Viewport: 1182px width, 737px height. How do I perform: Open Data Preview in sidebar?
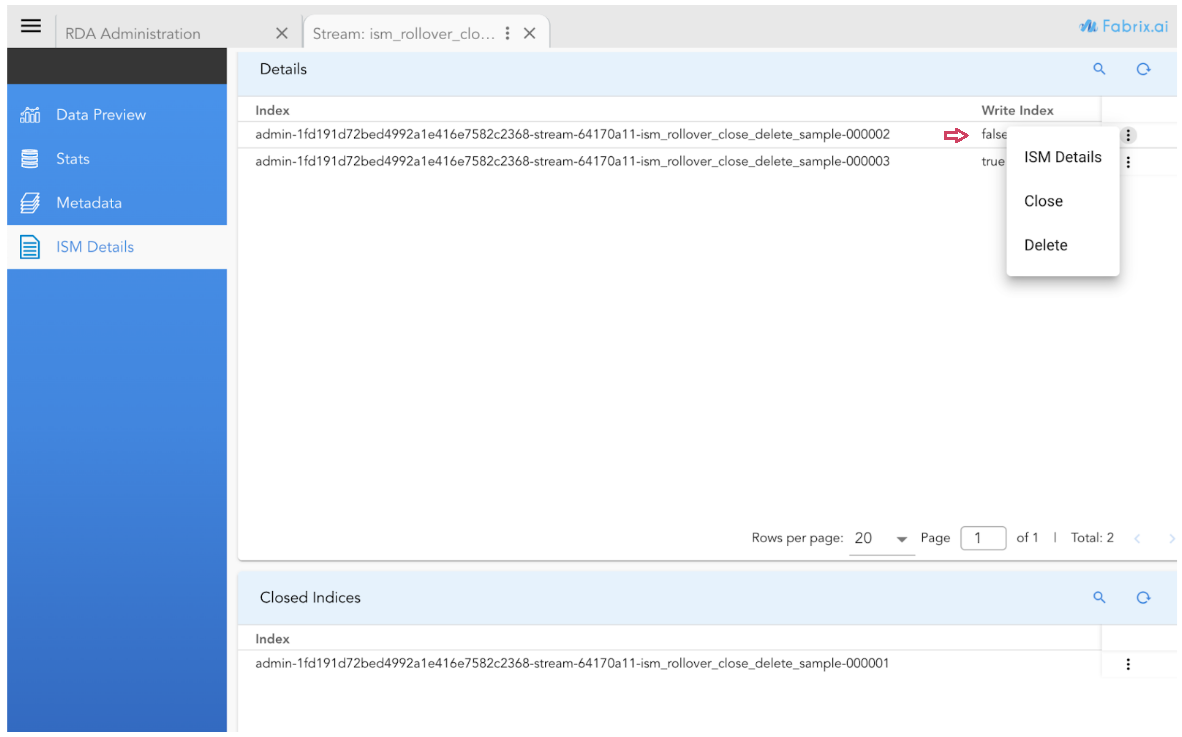coord(100,115)
